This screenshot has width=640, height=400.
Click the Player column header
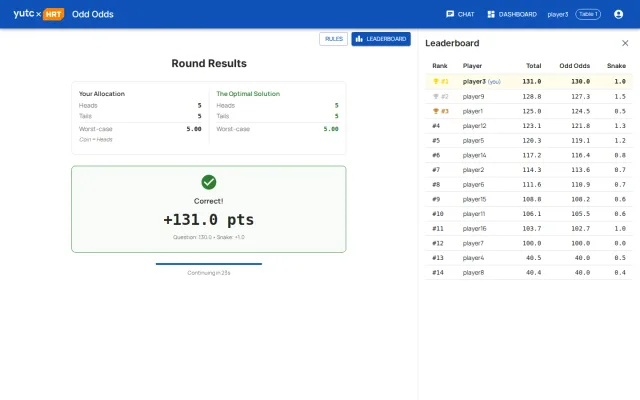tap(472, 66)
